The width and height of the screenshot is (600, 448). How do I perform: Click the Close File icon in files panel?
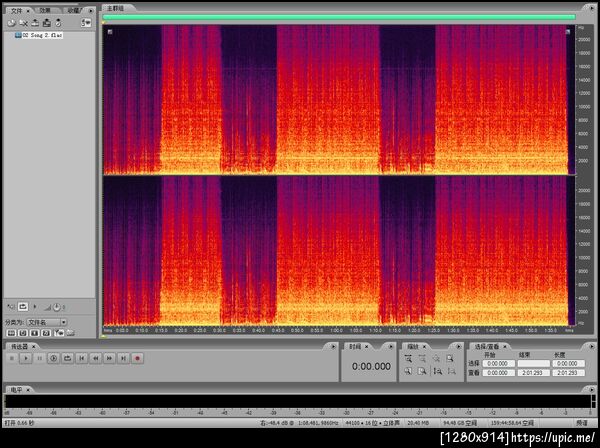click(23, 22)
